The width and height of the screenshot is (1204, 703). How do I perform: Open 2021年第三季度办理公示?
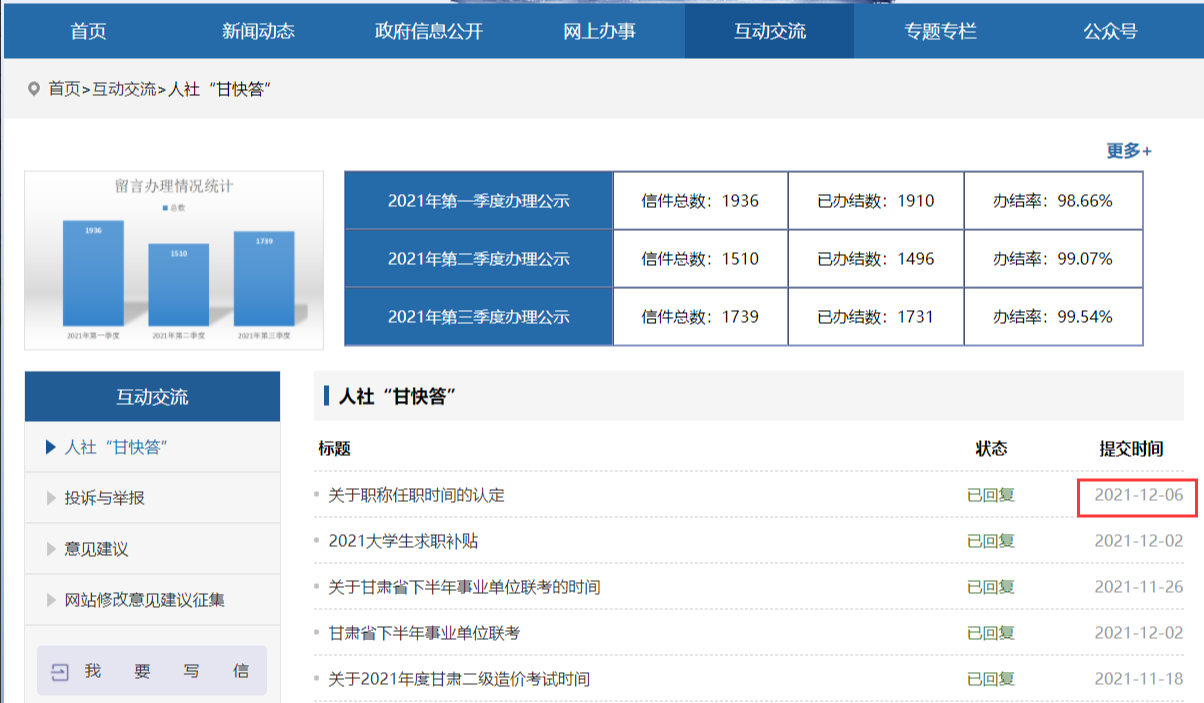tap(478, 317)
